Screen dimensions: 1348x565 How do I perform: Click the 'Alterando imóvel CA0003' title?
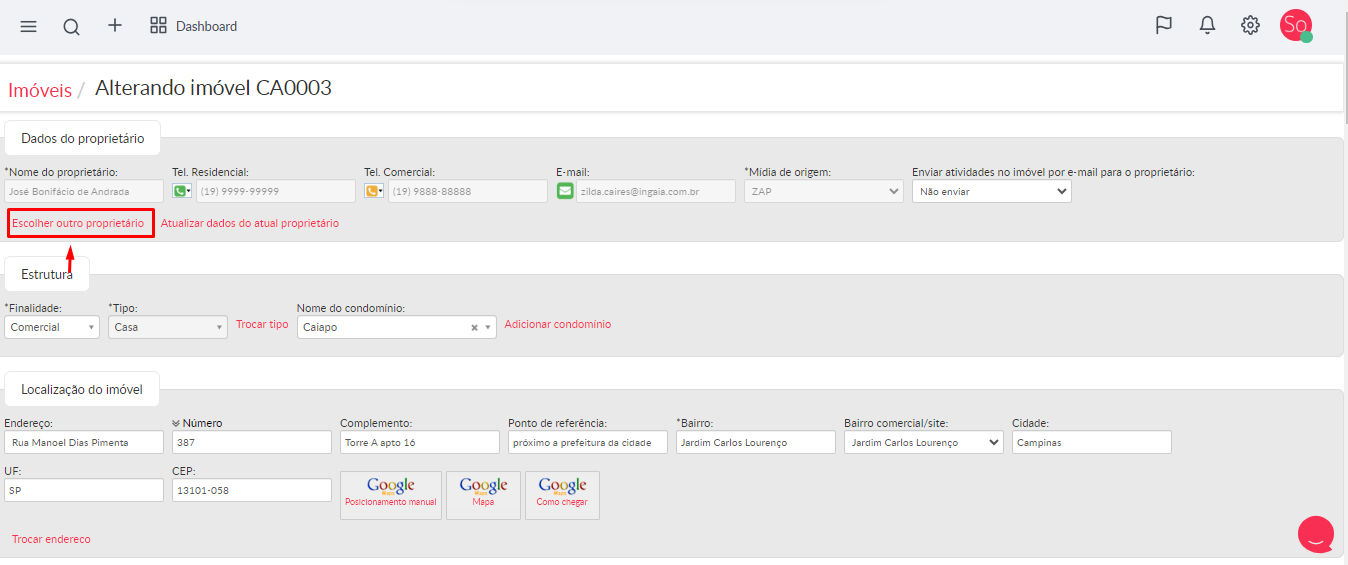point(213,88)
